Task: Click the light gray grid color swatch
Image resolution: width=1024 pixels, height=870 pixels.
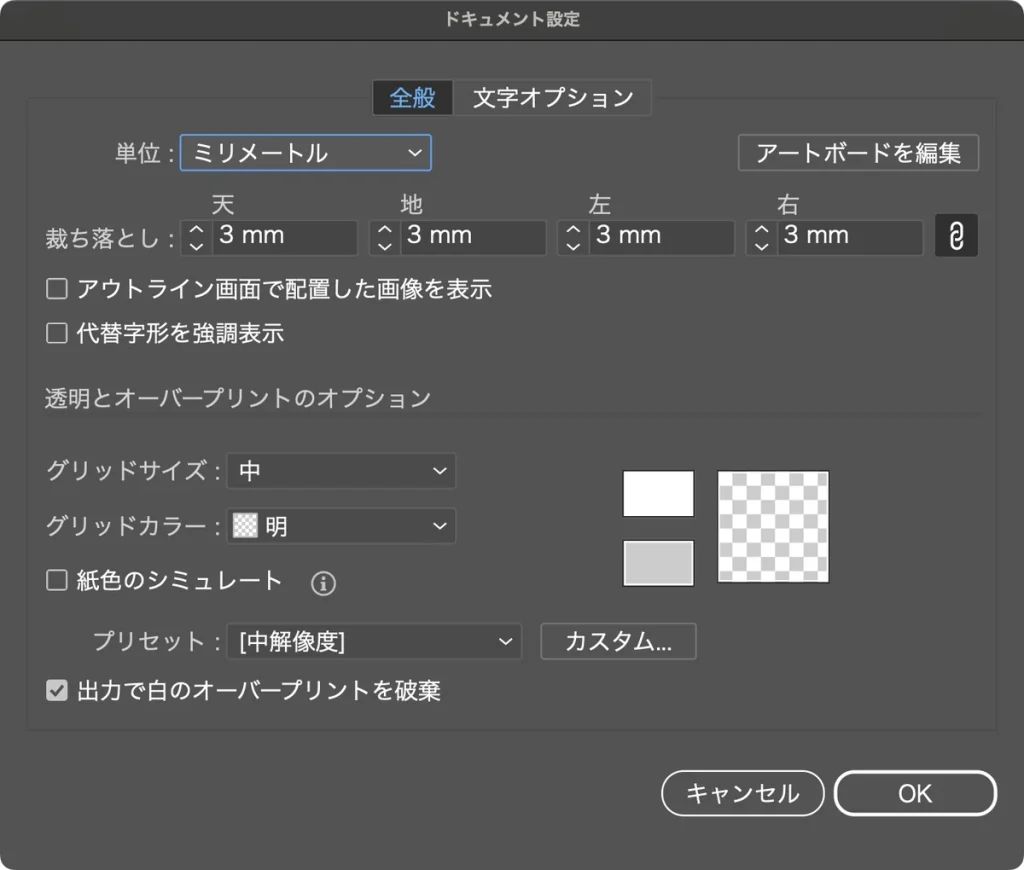Action: pos(658,563)
